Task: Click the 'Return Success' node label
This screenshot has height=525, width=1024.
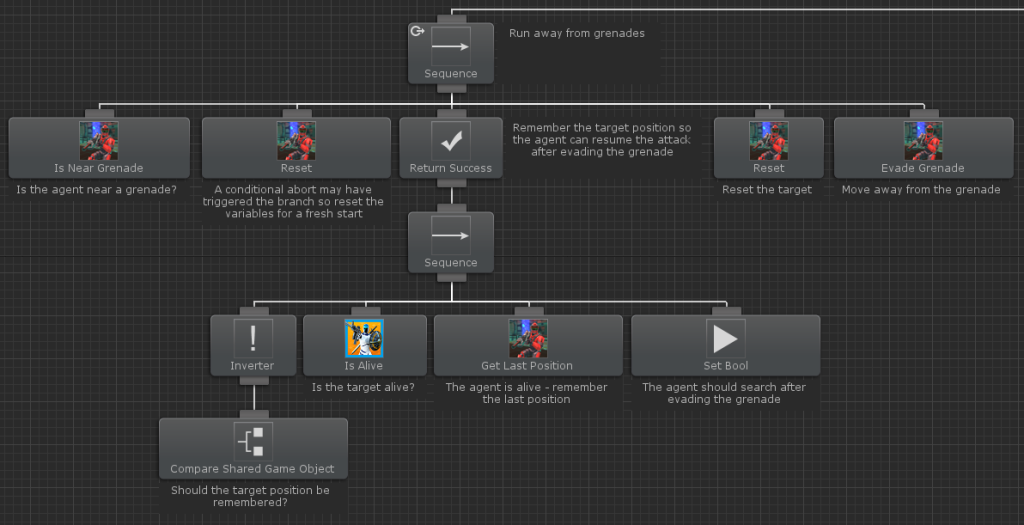Action: (451, 168)
